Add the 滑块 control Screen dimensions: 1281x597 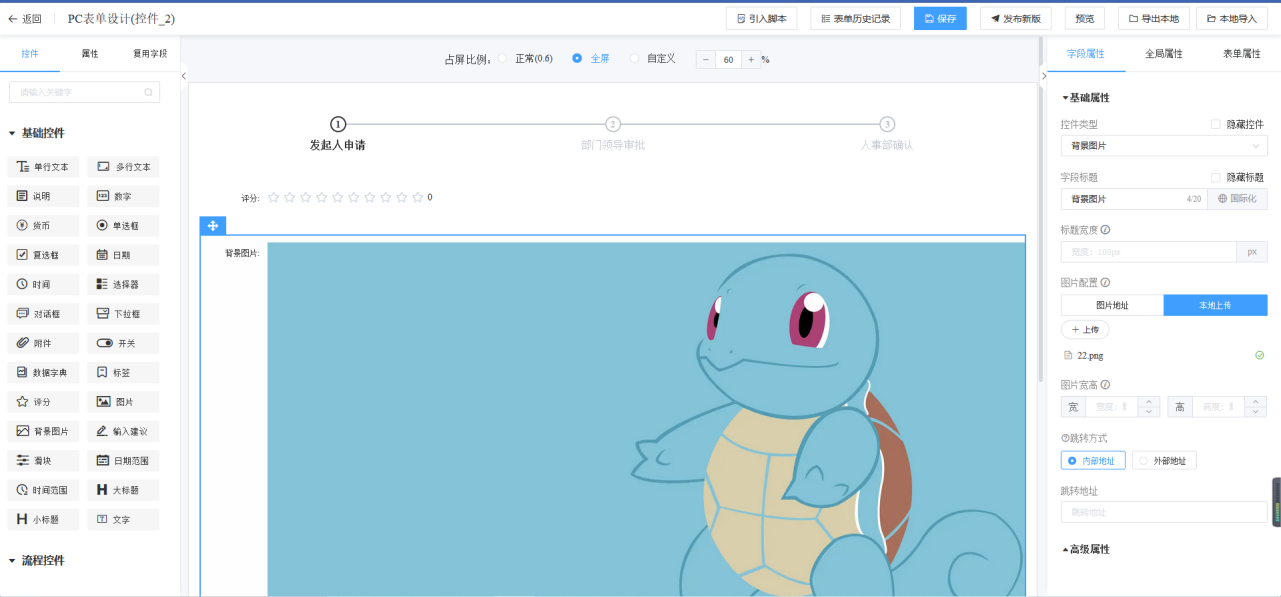[43, 461]
